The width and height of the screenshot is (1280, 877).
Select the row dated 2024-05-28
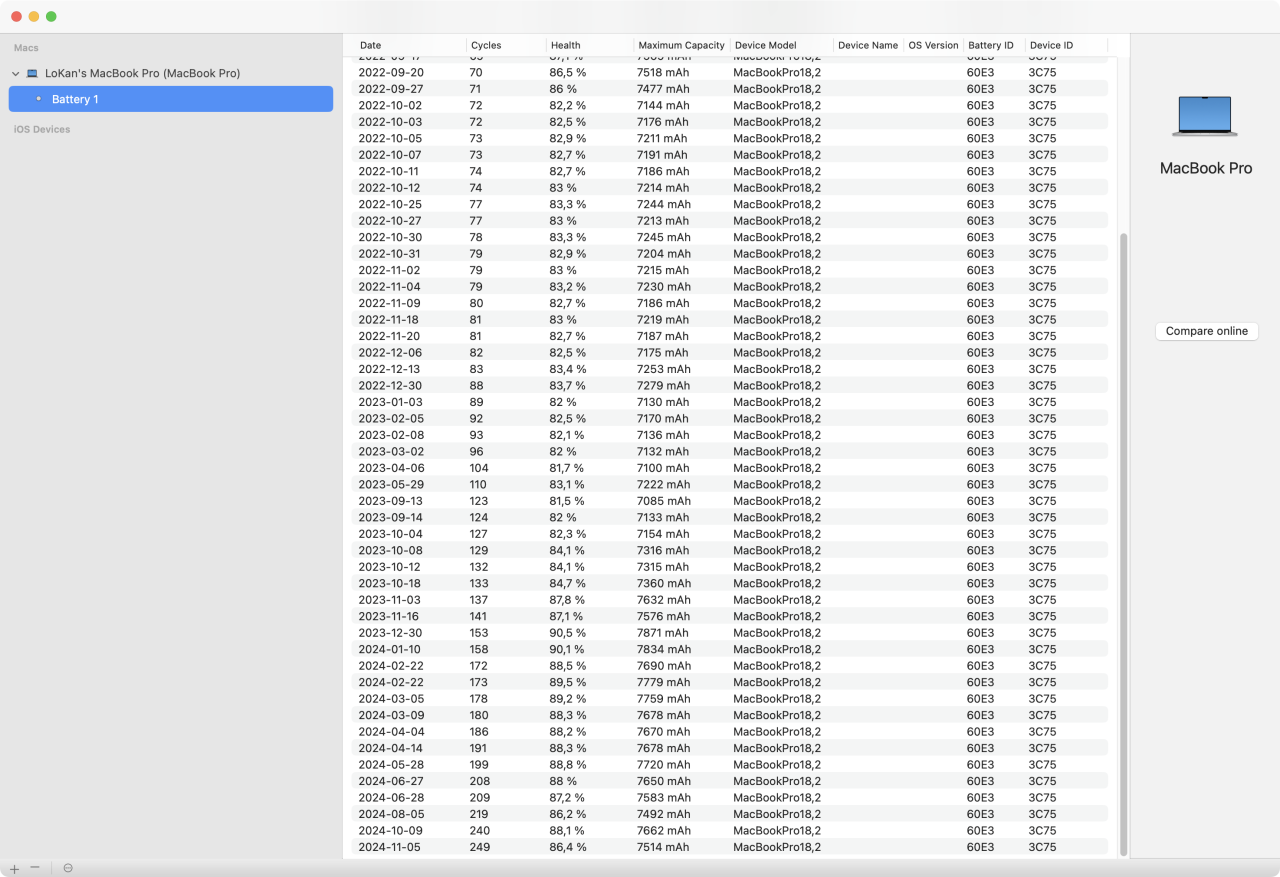(731, 764)
